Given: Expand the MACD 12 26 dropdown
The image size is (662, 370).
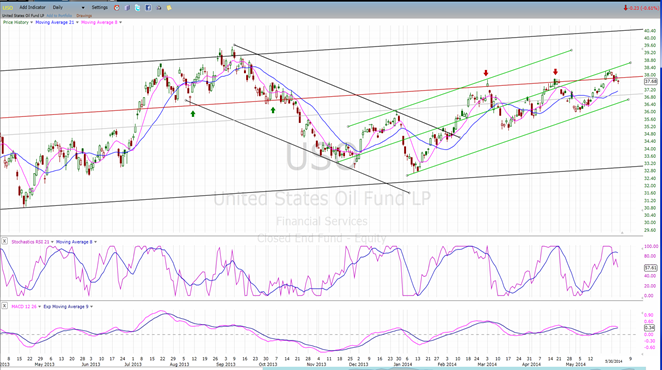Looking at the screenshot, I should pyautogui.click(x=40, y=307).
